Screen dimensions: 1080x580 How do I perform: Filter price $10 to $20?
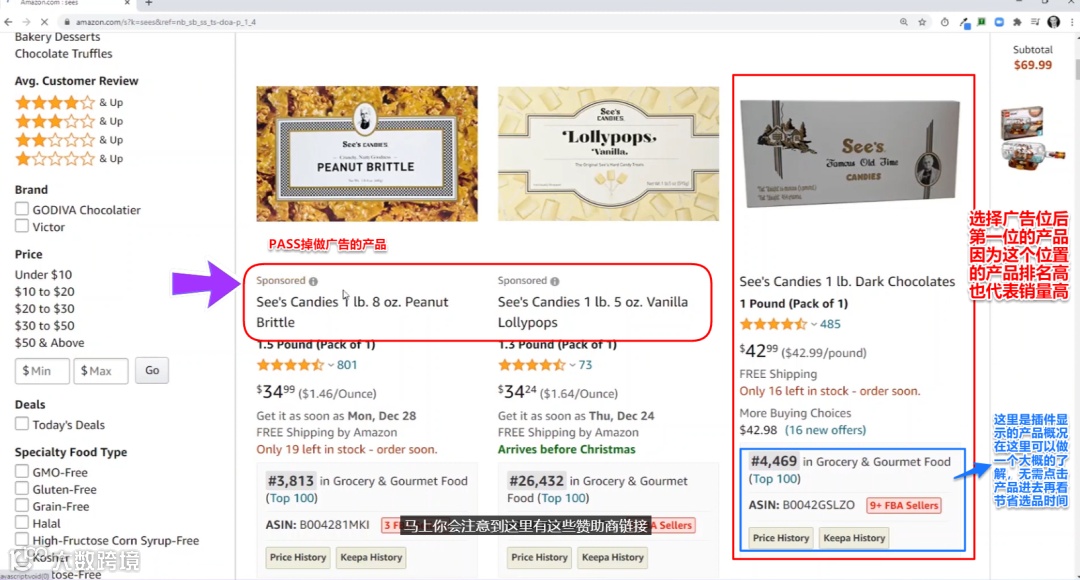pyautogui.click(x=45, y=292)
